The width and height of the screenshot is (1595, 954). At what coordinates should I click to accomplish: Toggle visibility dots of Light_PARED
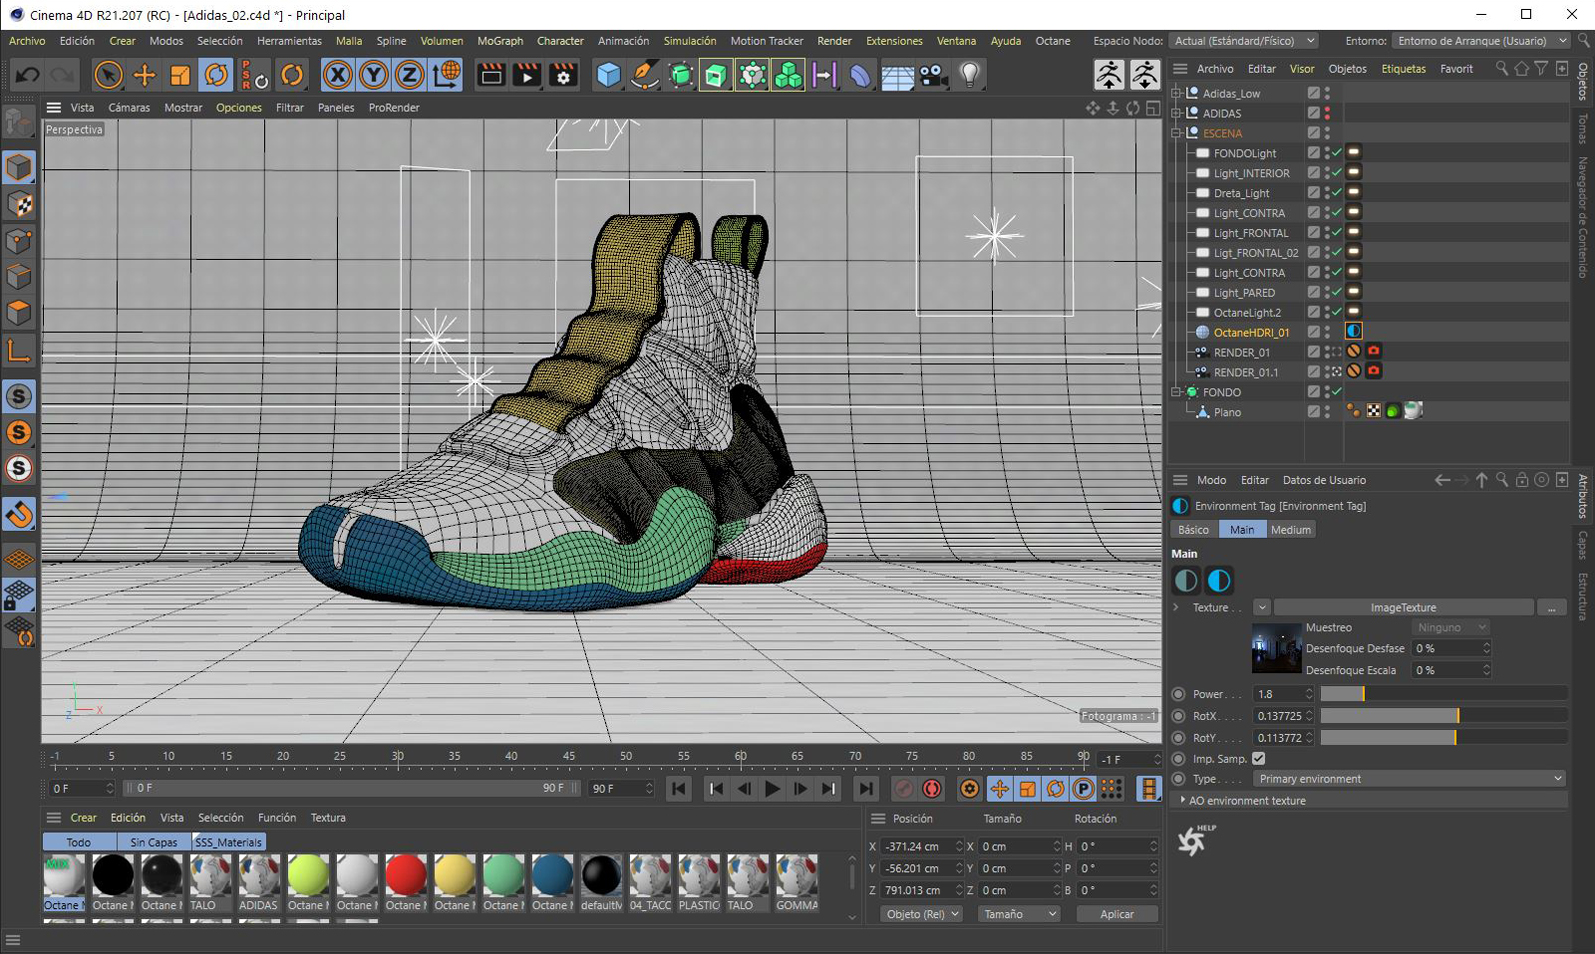click(x=1328, y=293)
